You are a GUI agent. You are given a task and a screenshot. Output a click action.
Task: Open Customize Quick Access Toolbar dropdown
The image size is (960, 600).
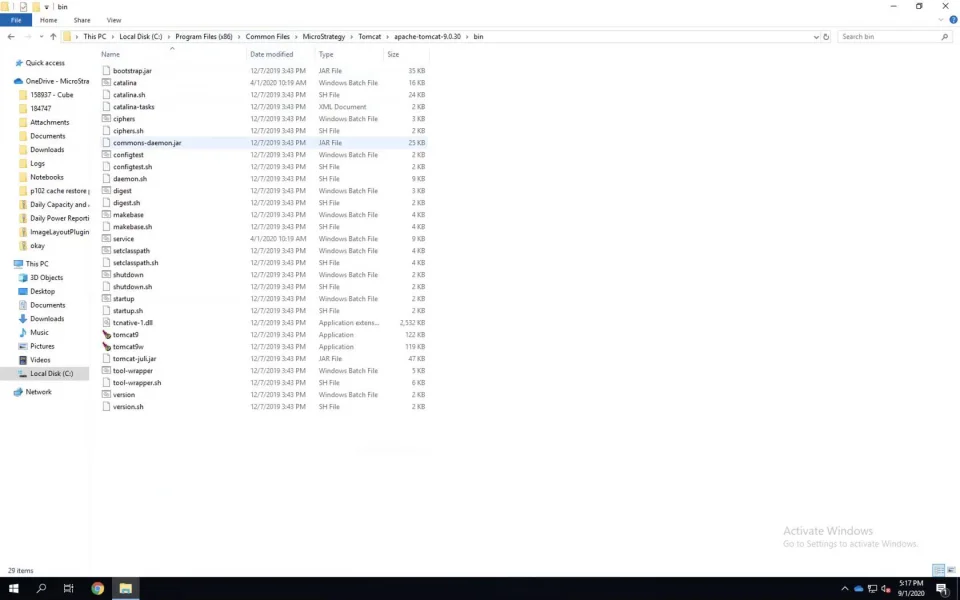click(47, 7)
